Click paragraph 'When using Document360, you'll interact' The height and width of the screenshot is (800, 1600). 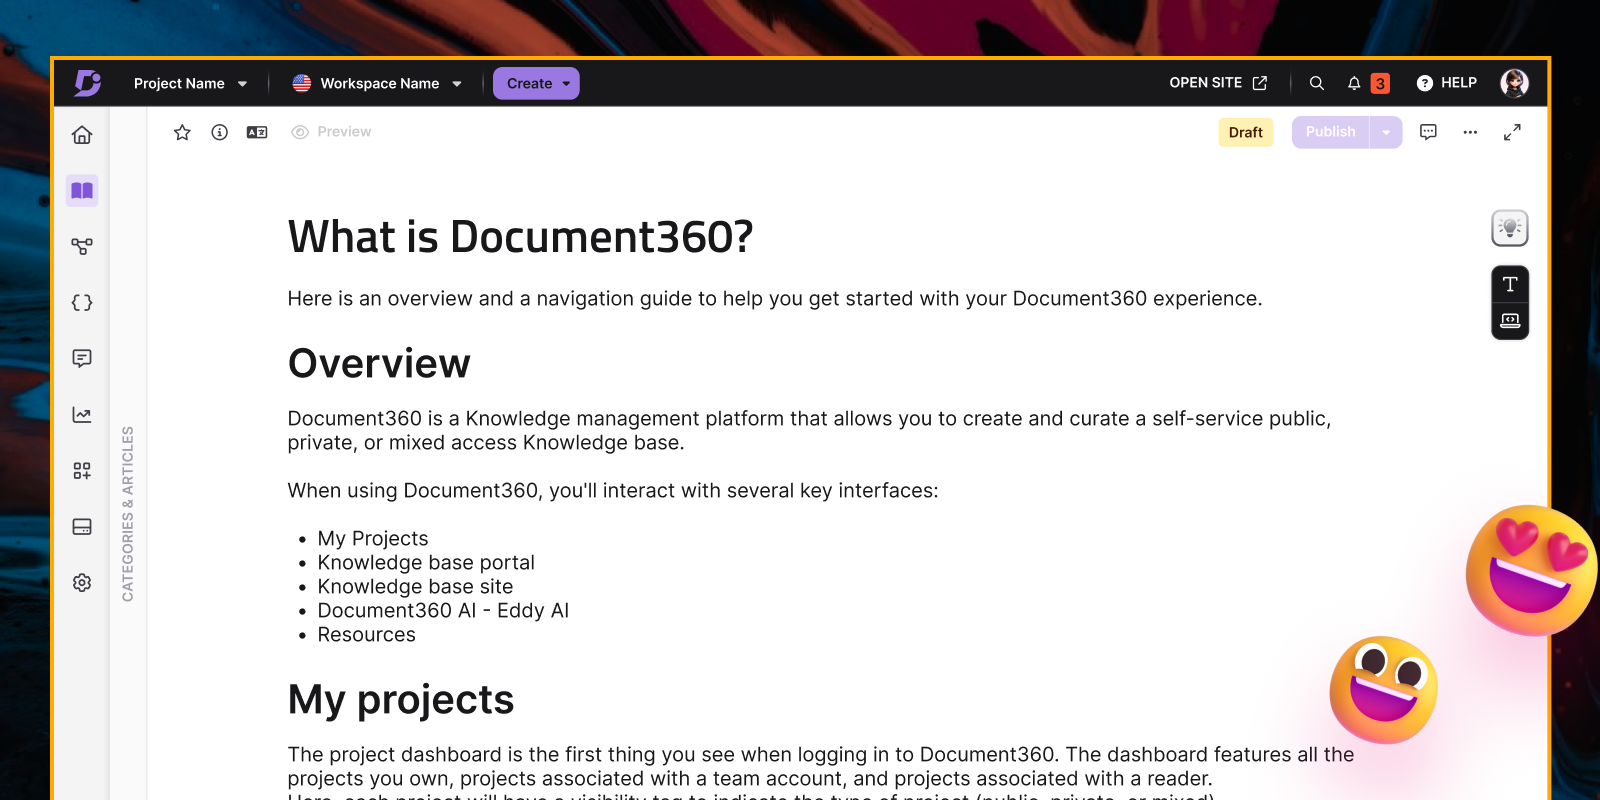pos(613,491)
